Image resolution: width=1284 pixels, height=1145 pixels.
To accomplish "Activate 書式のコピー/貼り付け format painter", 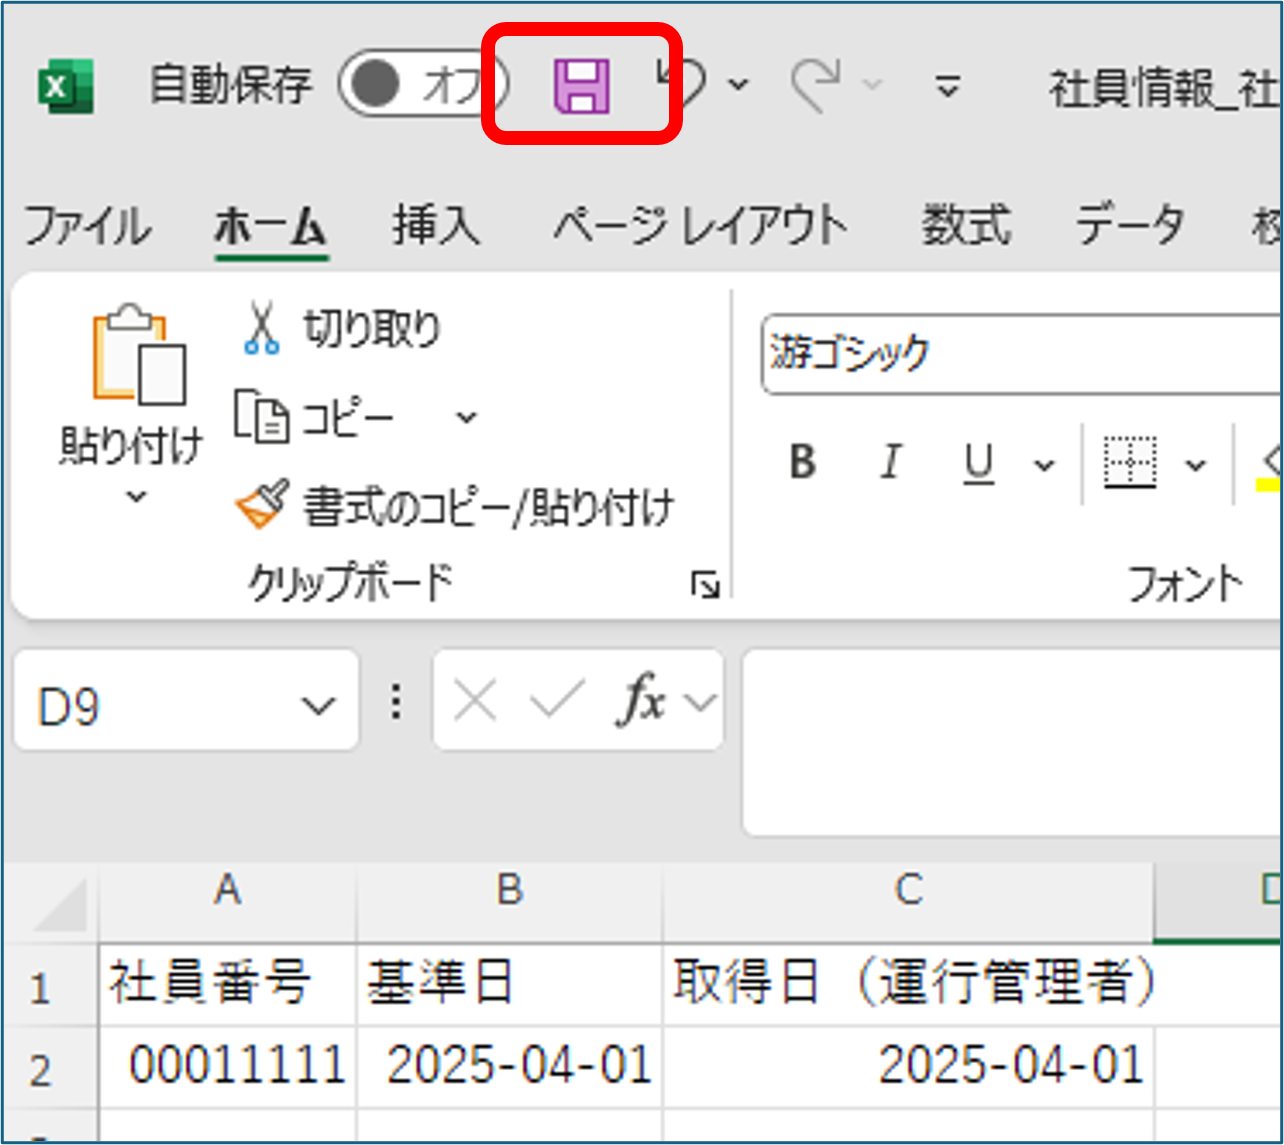I will click(258, 505).
